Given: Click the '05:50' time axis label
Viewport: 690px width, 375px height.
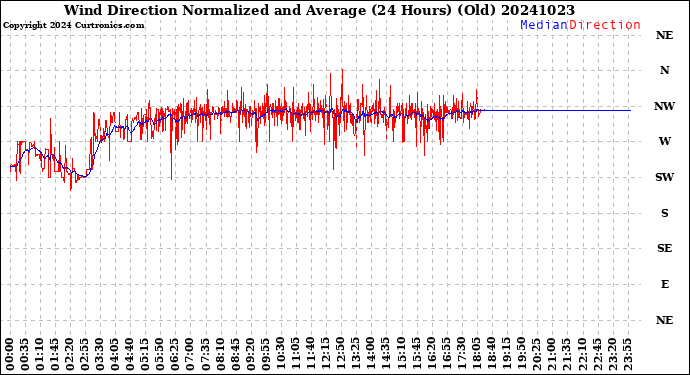Looking at the screenshot, I should [161, 354].
